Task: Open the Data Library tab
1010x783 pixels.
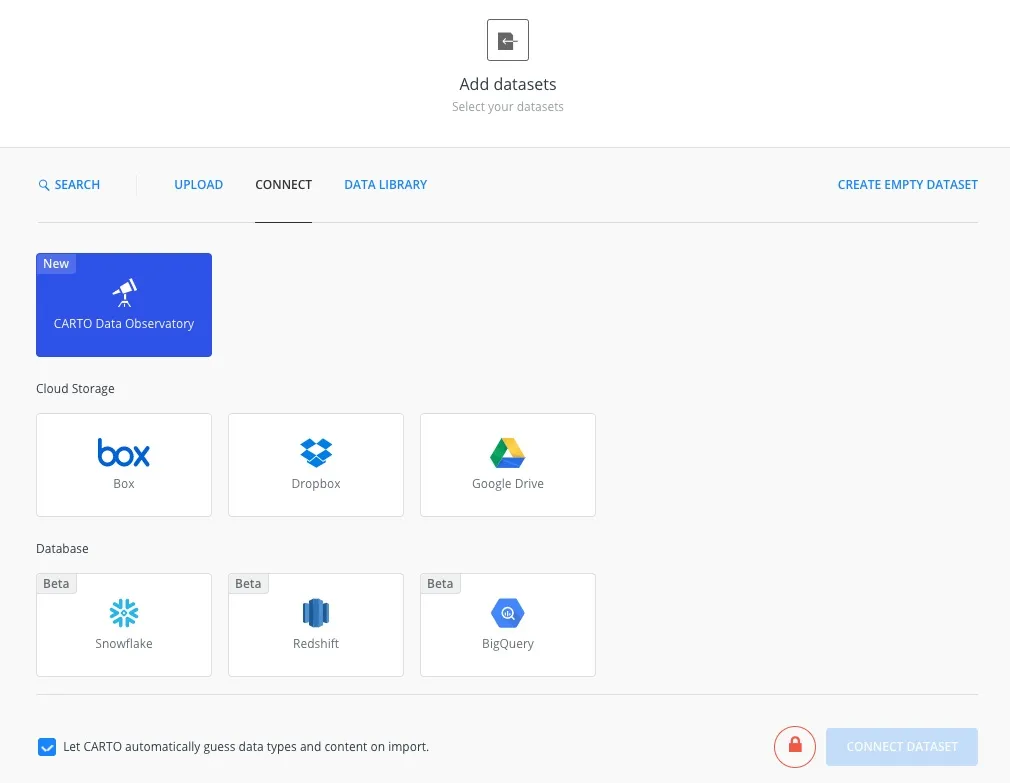Action: (x=385, y=185)
